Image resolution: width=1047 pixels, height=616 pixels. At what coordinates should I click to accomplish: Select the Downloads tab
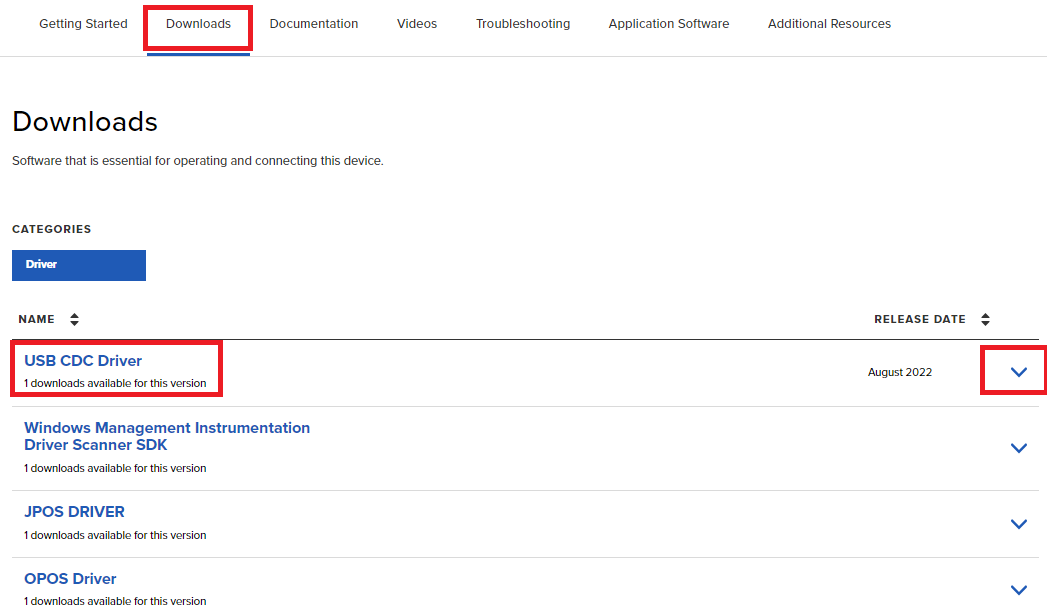click(x=198, y=24)
